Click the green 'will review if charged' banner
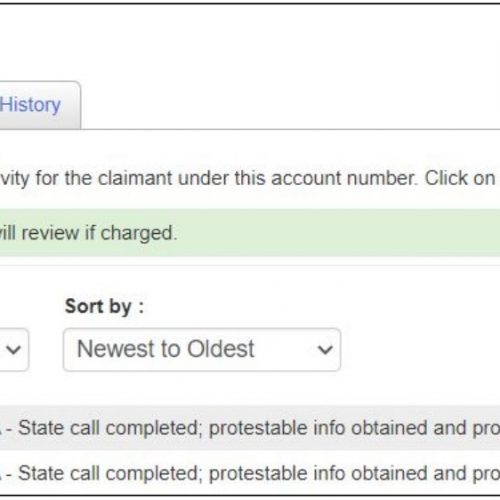This screenshot has height=500, width=500. [250, 233]
